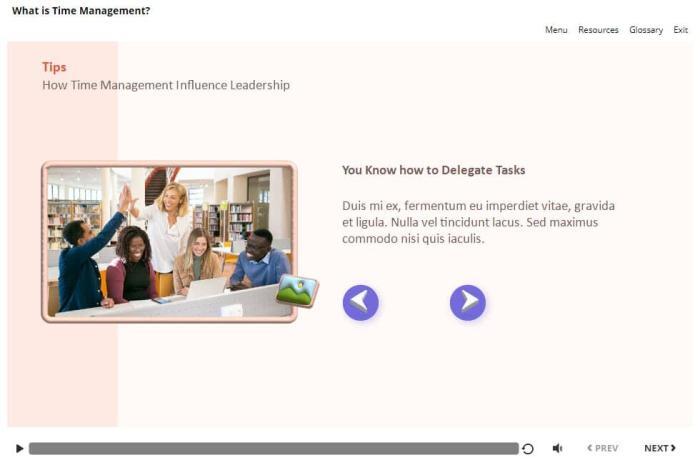Advance to next tip with right arrow
The height and width of the screenshot is (470, 700).
click(x=467, y=302)
